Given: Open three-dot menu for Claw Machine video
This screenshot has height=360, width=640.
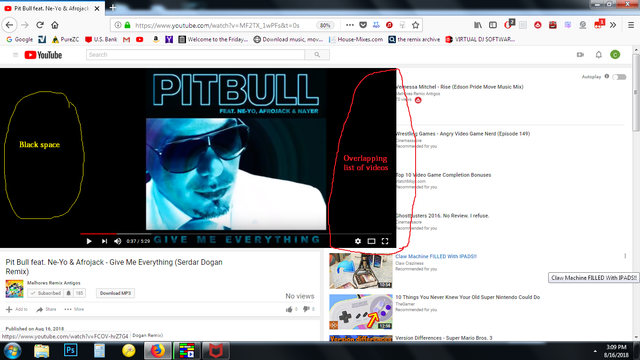Looking at the screenshot, I should 625,256.
